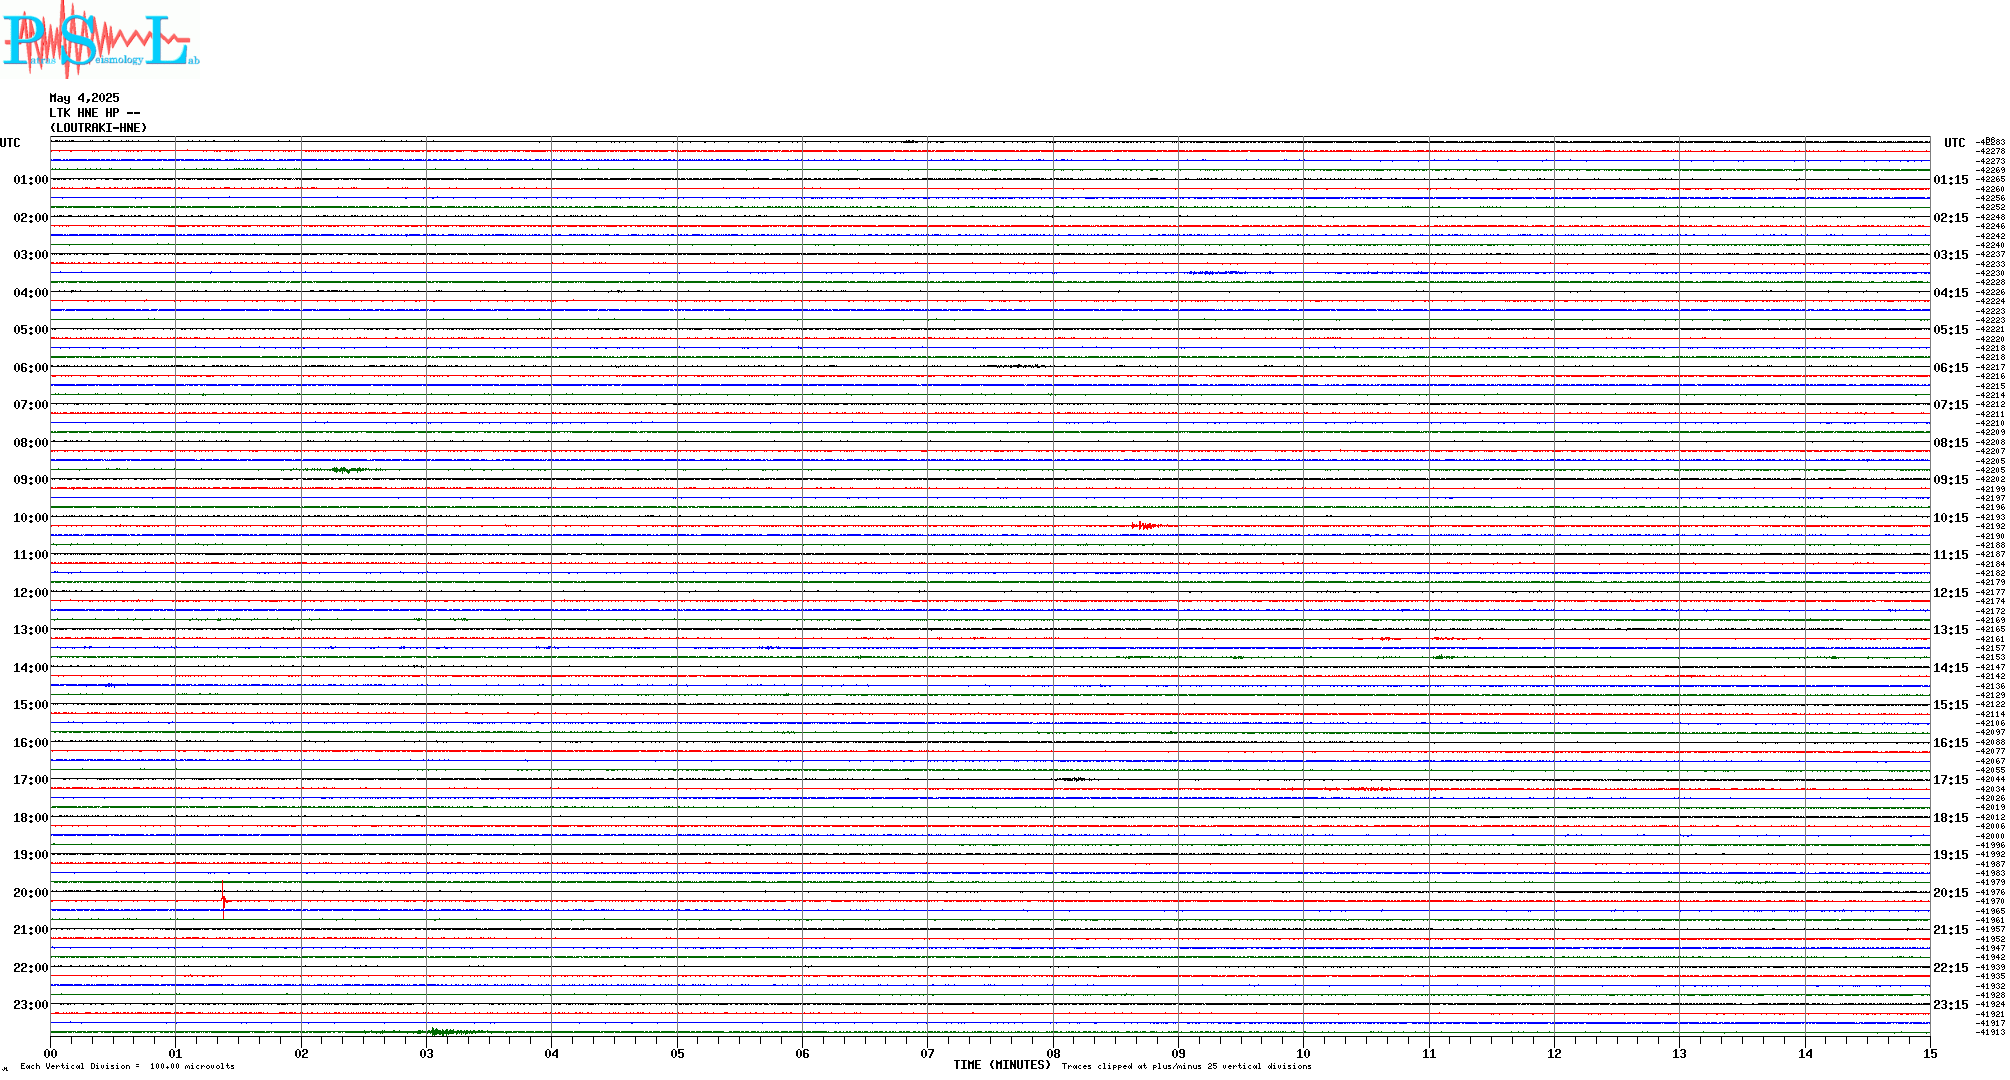The image size is (2010, 1080).
Task: Click the 23:15 label on right side
Action: tap(1950, 1005)
